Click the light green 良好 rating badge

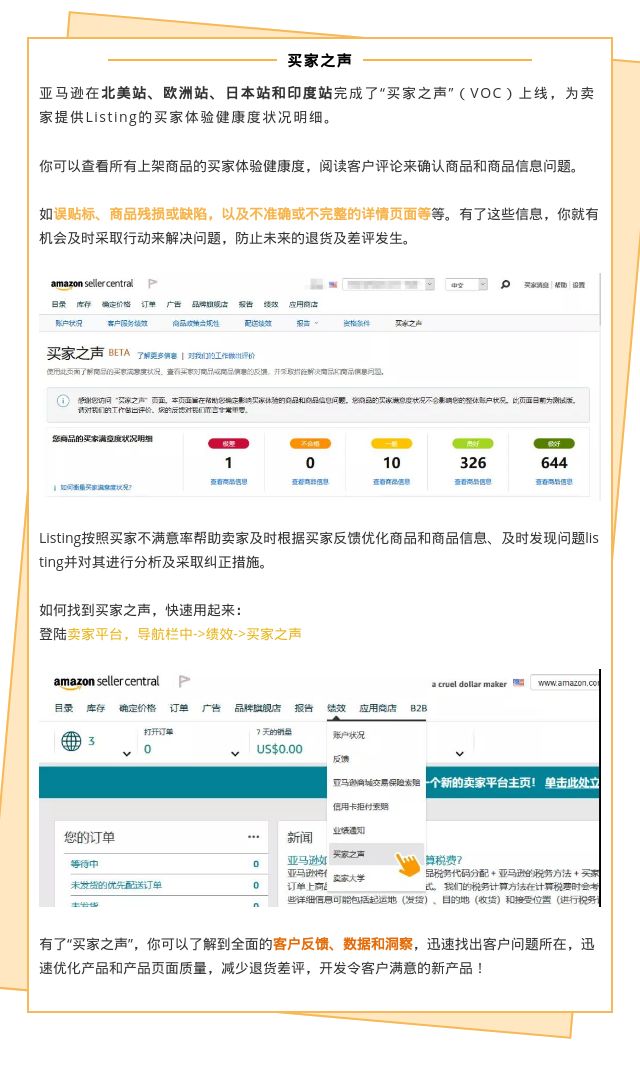pyautogui.click(x=473, y=444)
